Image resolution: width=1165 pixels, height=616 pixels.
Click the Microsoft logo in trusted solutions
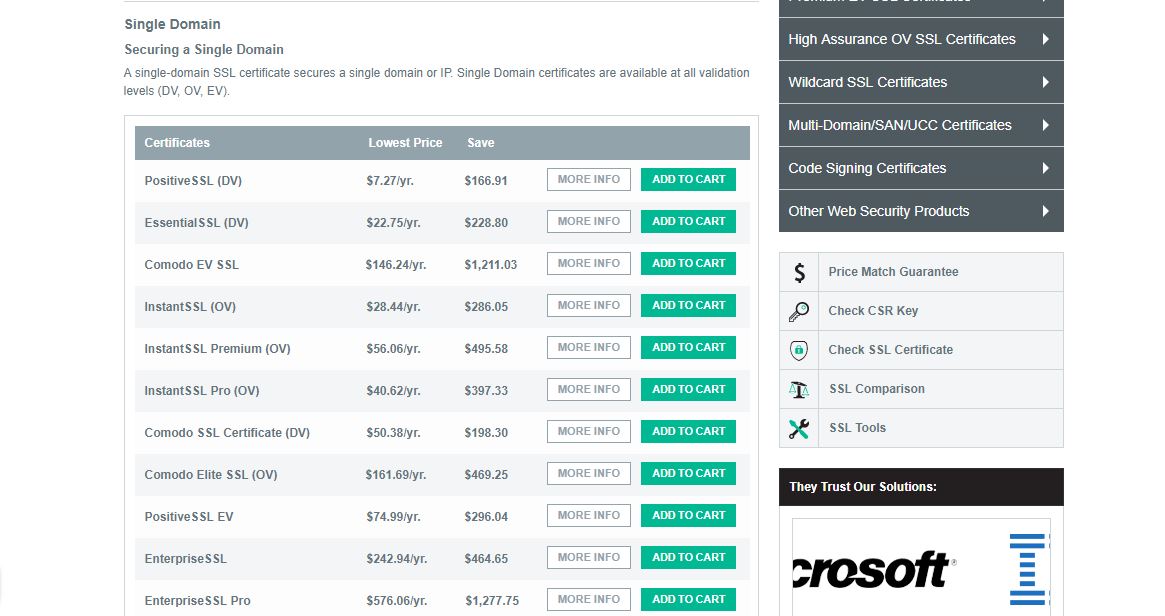coord(874,570)
